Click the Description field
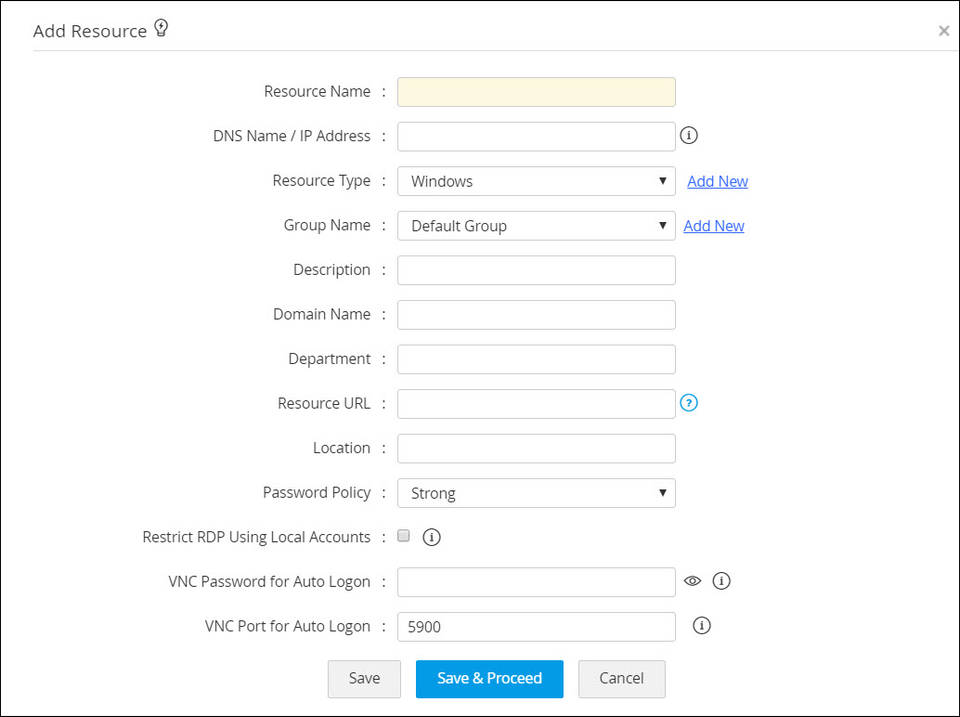Viewport: 960px width, 717px height. click(536, 270)
